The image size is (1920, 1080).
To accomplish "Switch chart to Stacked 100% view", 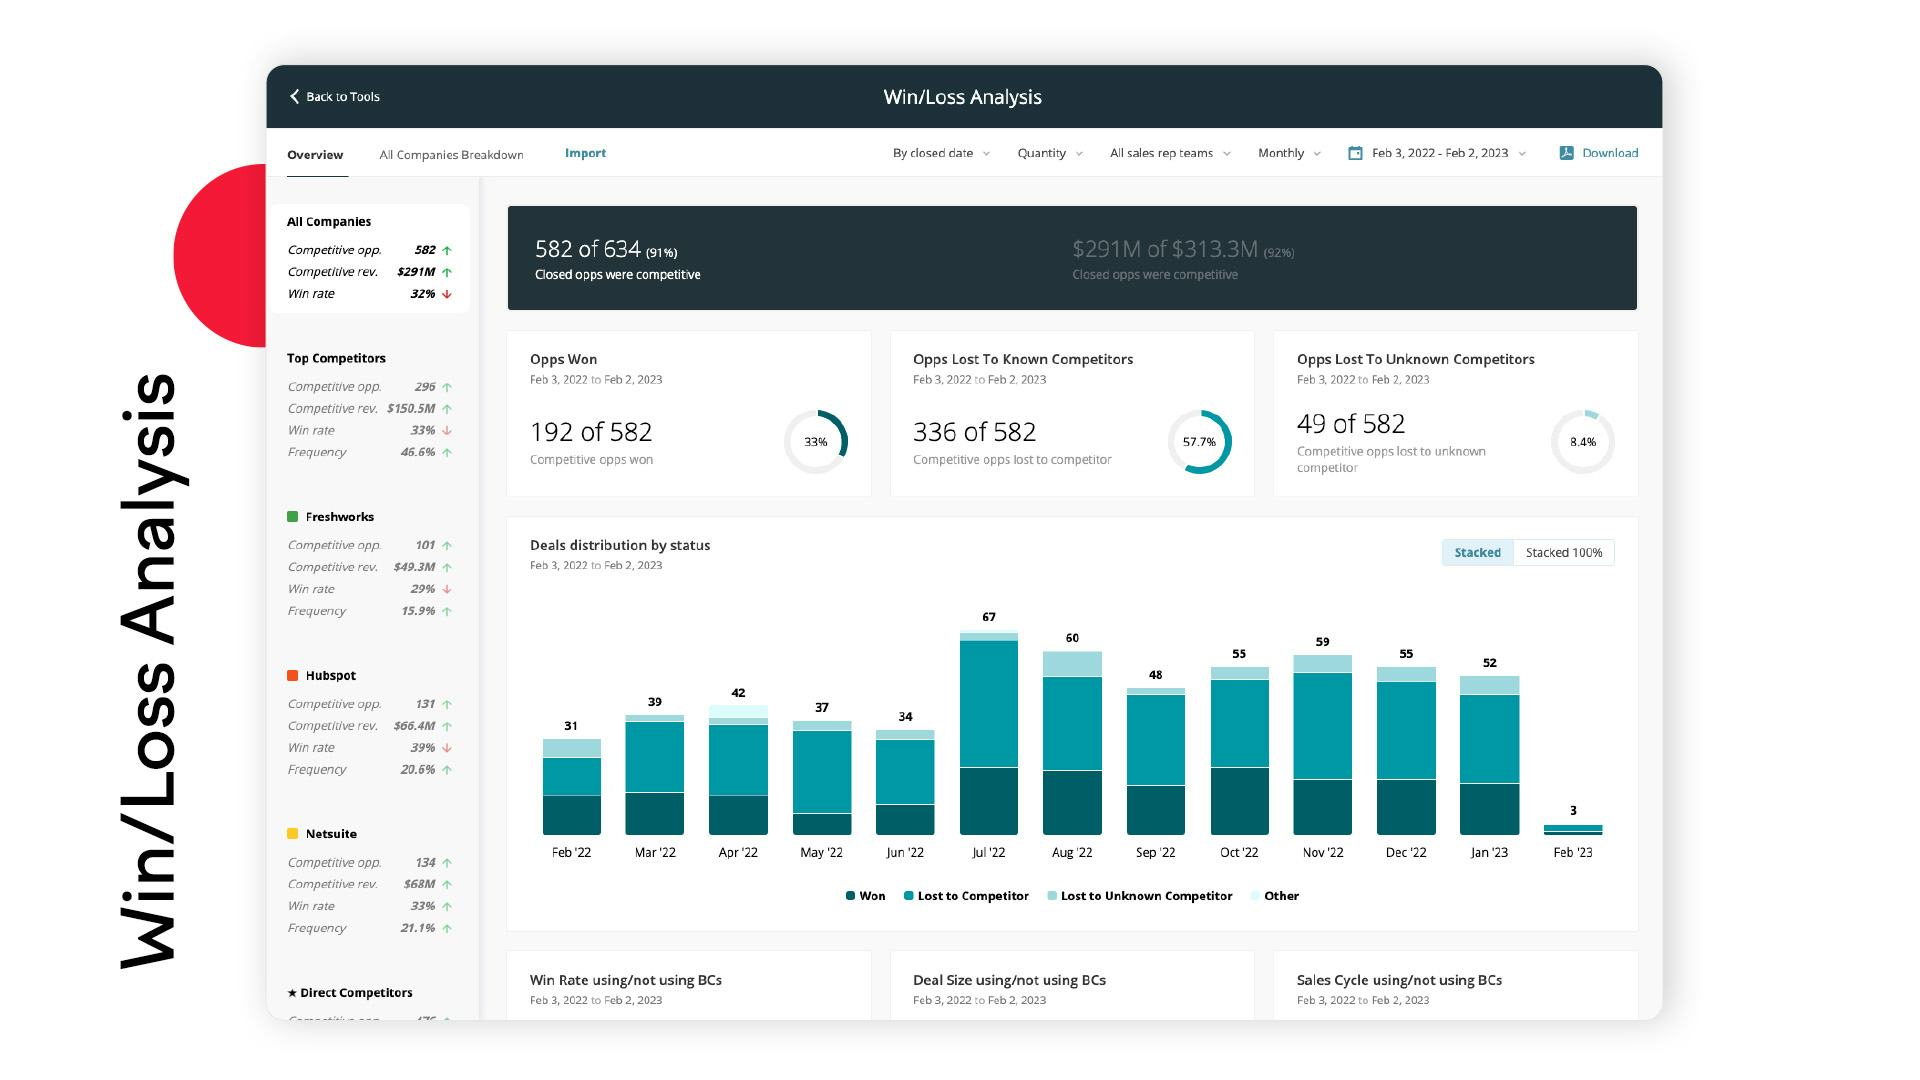I will coord(1563,553).
